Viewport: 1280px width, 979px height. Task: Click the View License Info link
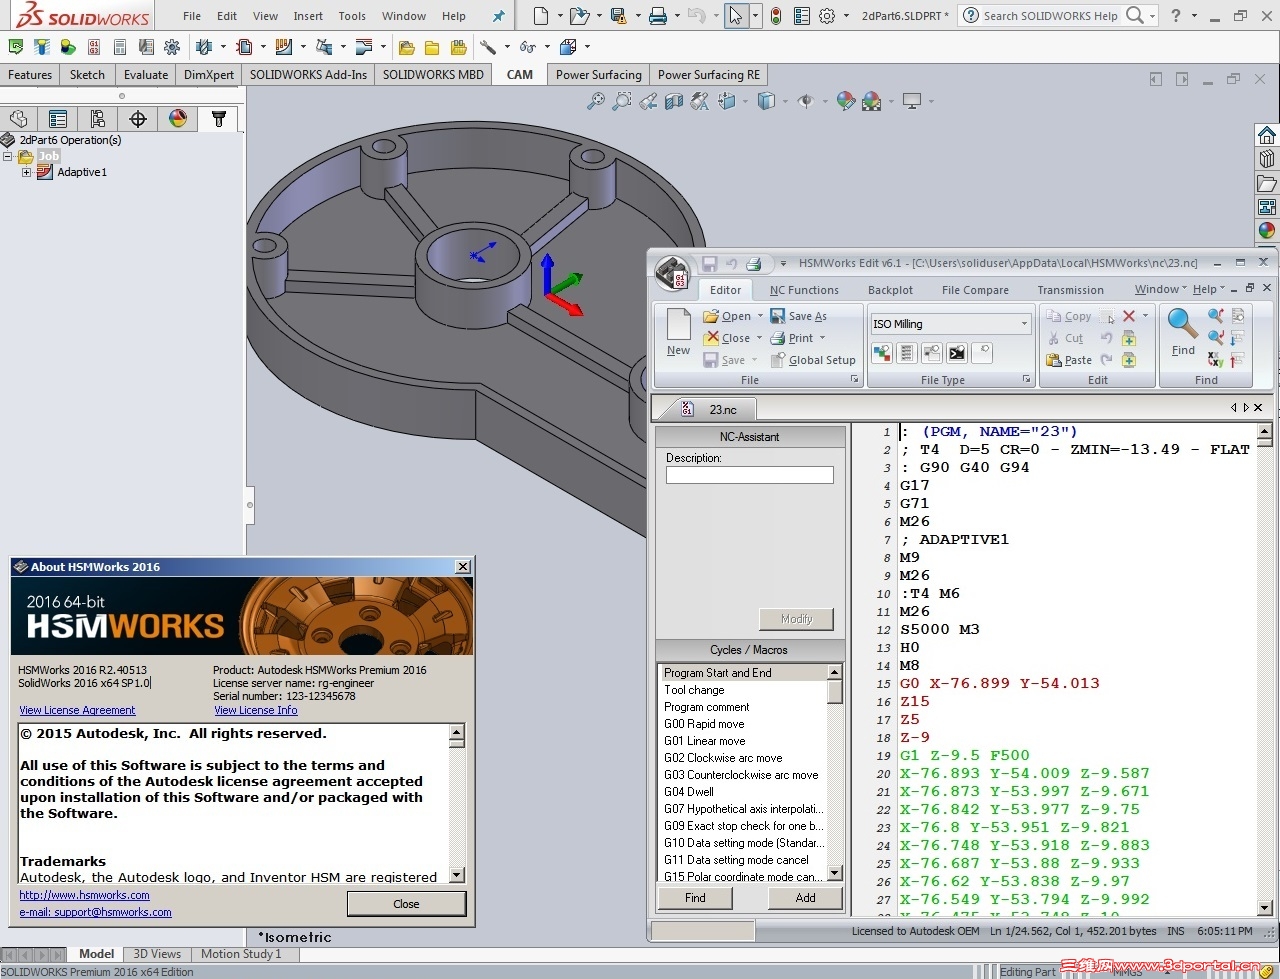point(256,710)
